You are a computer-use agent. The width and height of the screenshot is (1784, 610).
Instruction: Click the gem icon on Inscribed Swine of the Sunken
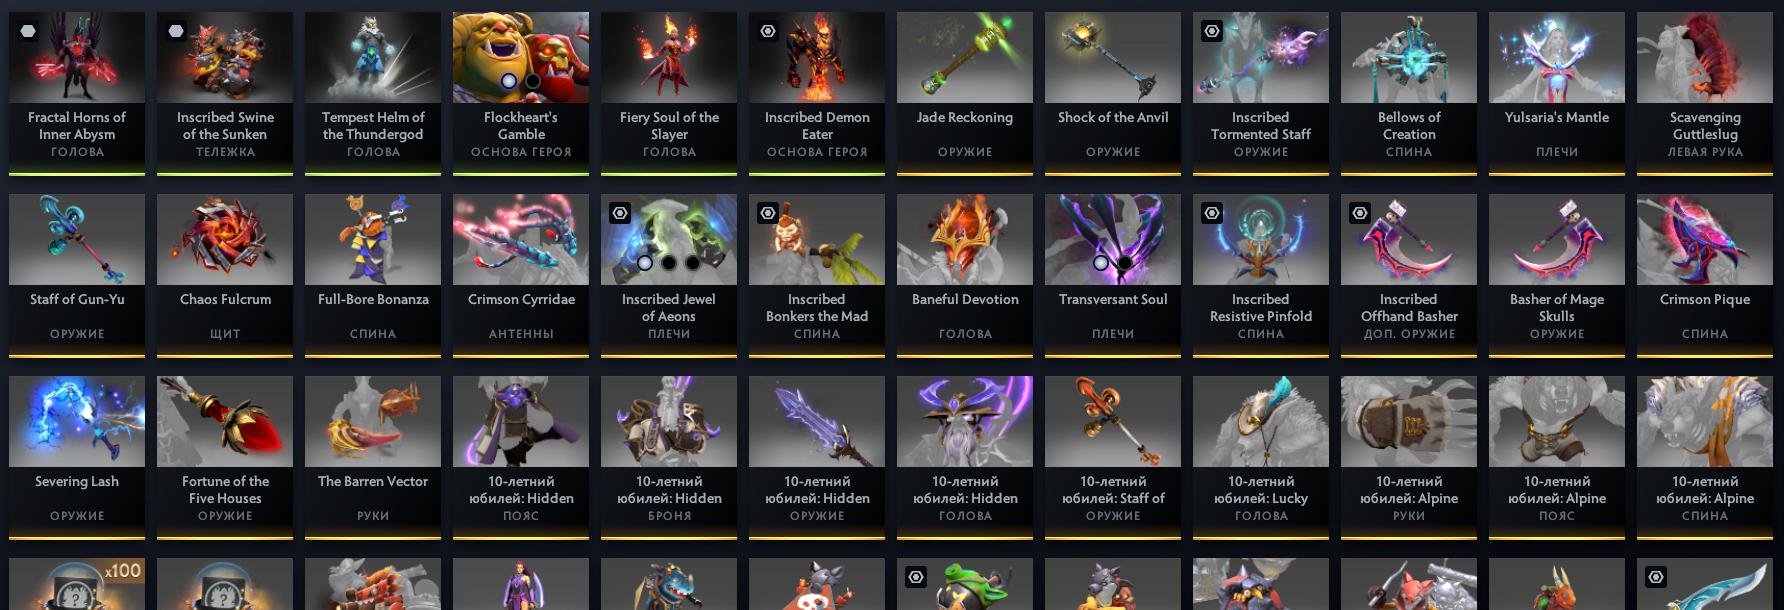tap(176, 31)
